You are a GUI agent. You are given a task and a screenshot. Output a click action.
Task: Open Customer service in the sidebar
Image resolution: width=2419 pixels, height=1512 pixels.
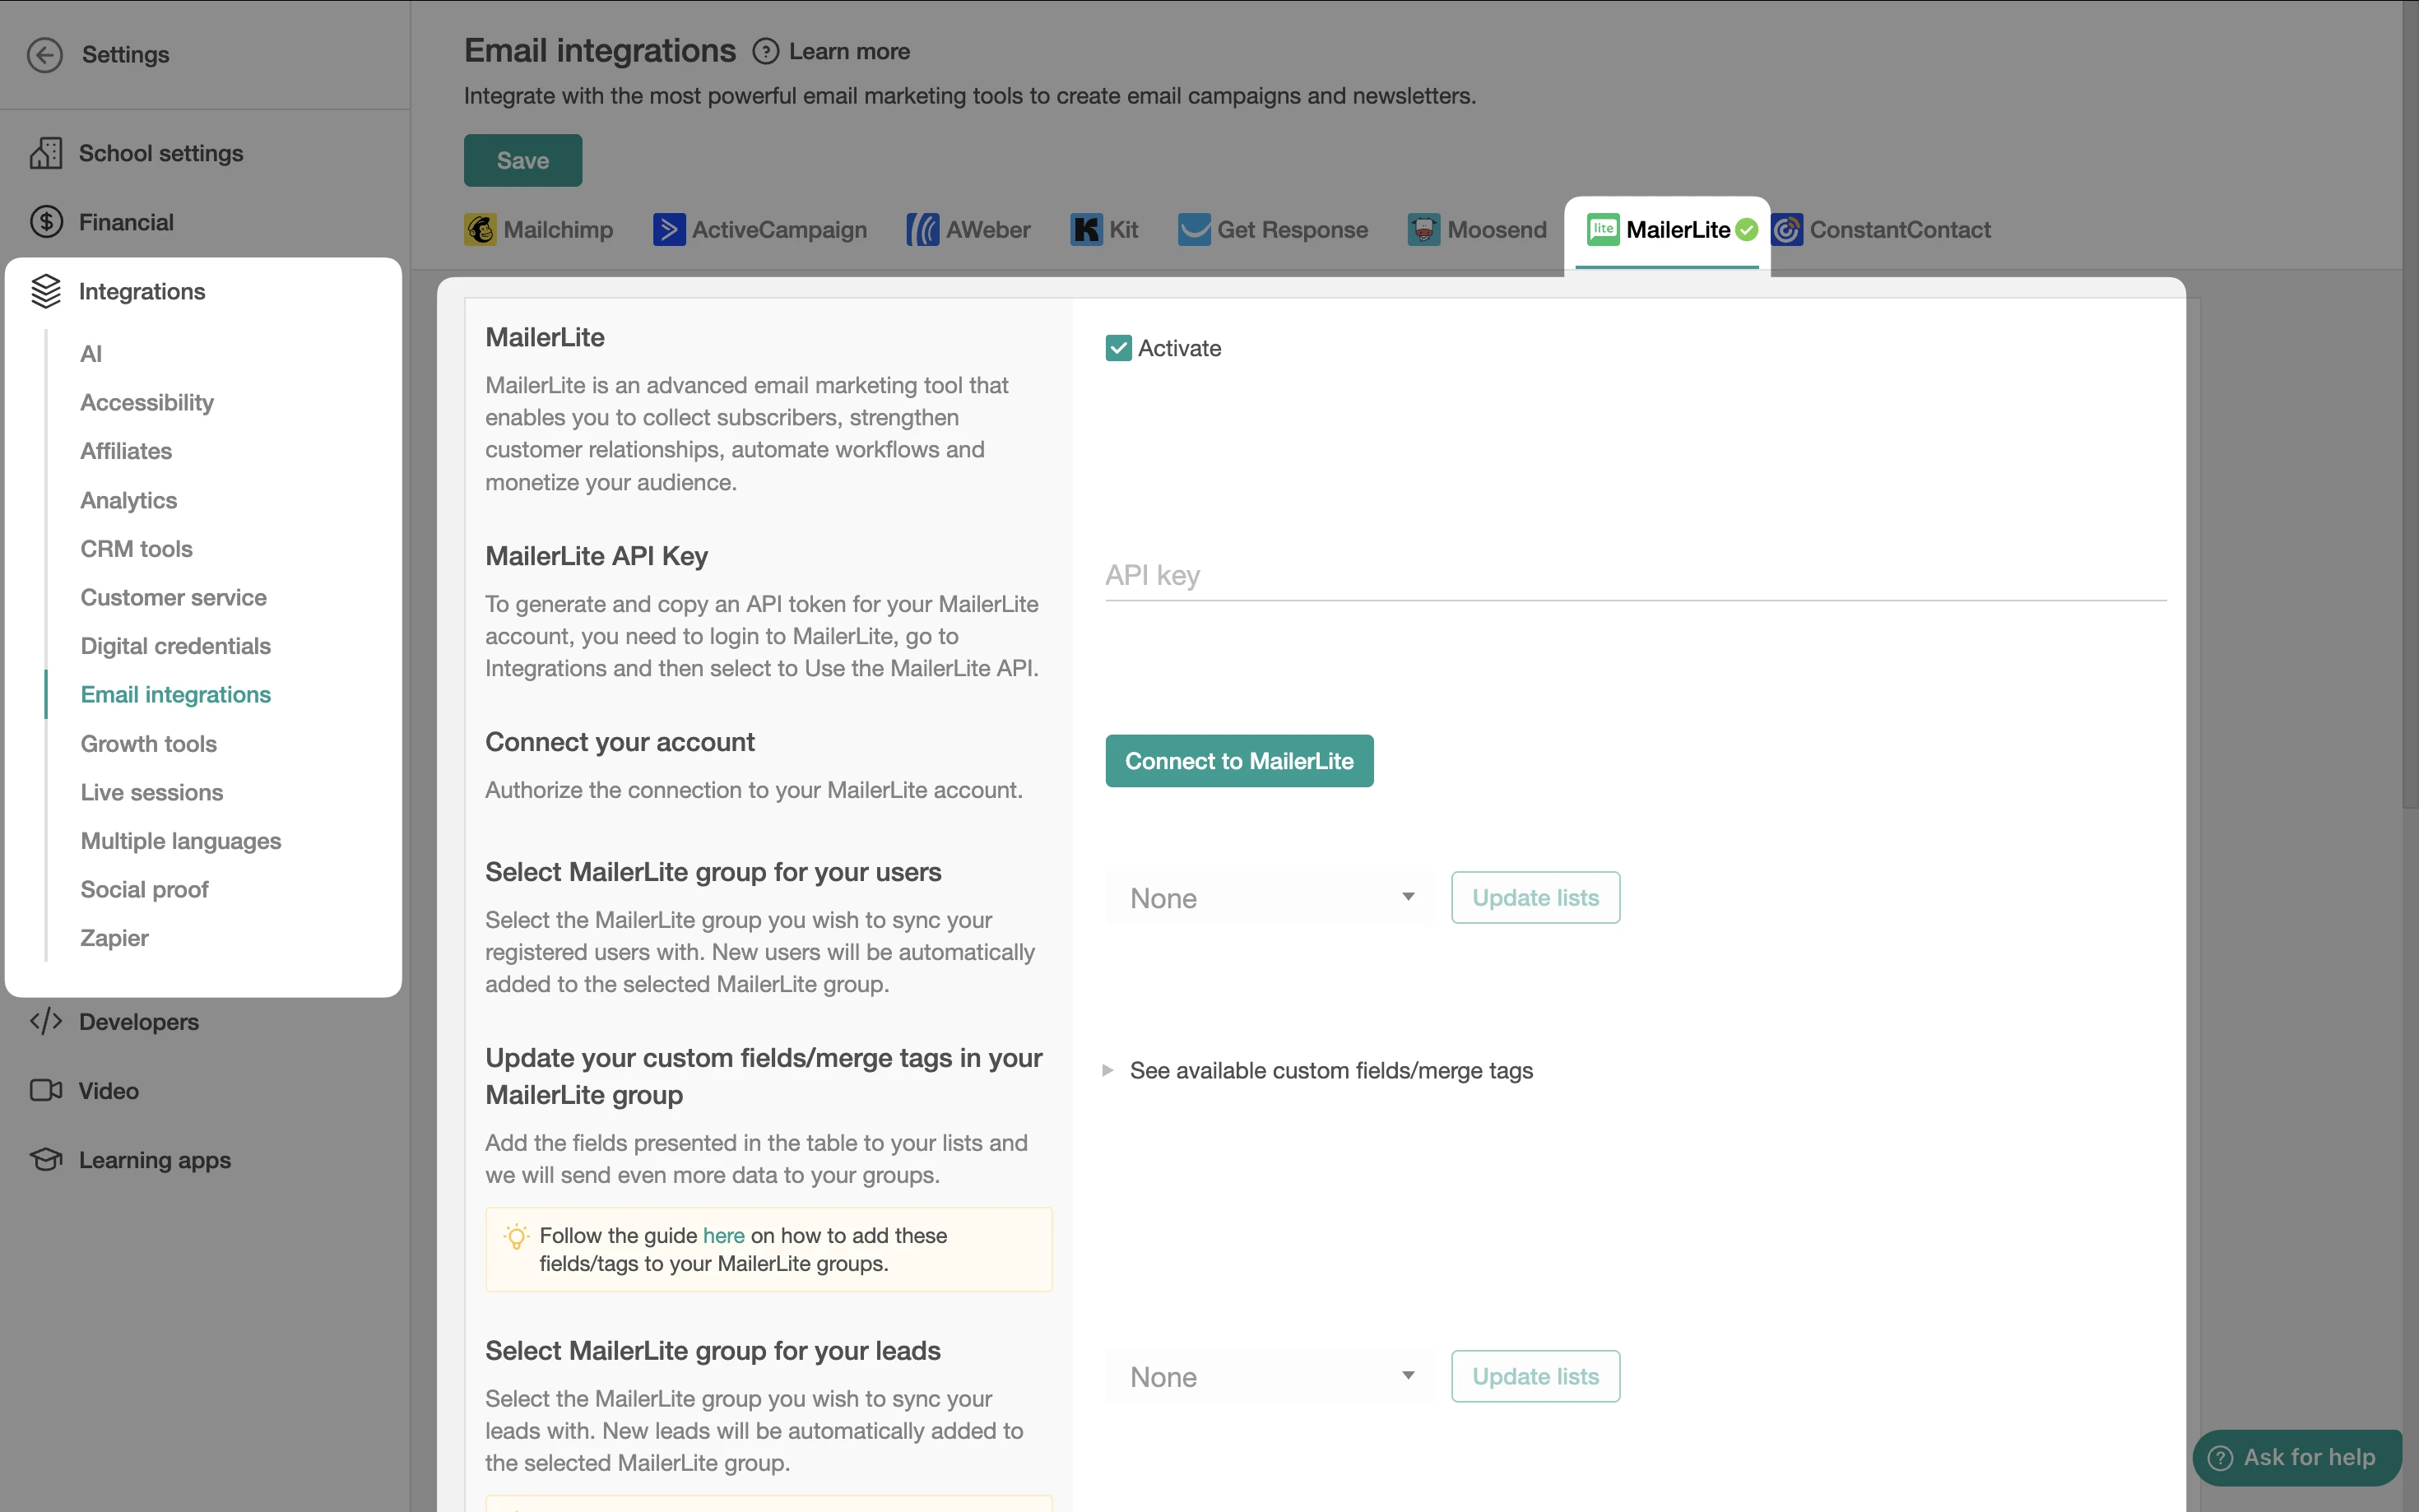174,597
